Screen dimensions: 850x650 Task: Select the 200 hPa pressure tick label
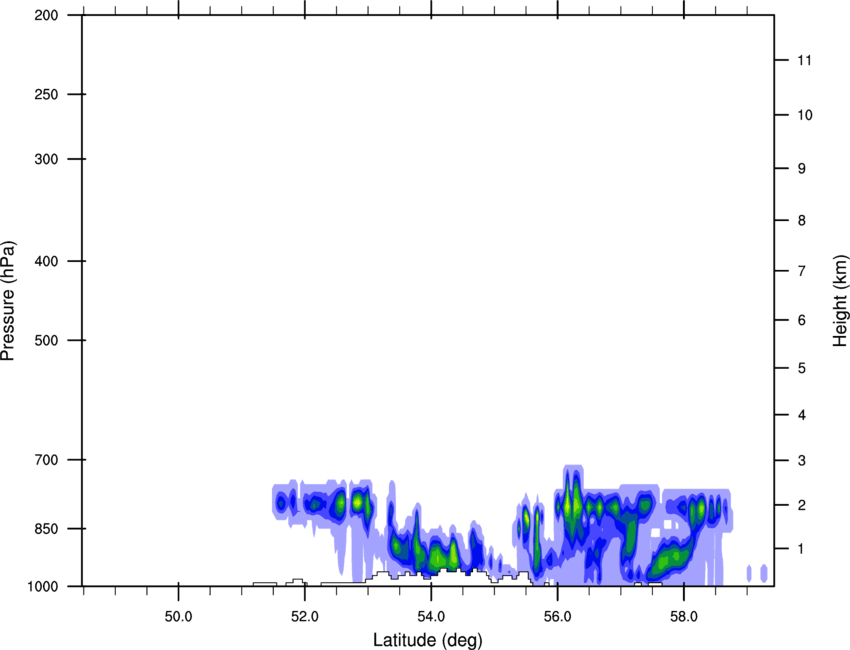point(44,16)
